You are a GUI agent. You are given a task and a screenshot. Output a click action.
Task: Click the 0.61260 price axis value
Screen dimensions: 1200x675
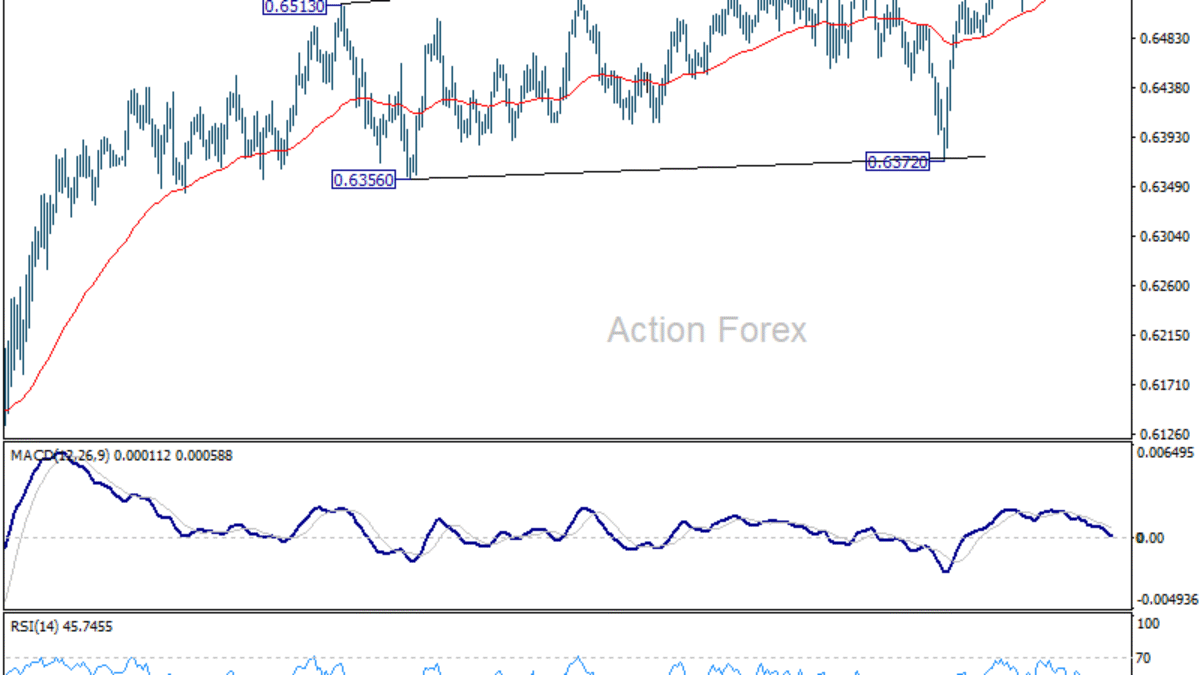[1165, 434]
